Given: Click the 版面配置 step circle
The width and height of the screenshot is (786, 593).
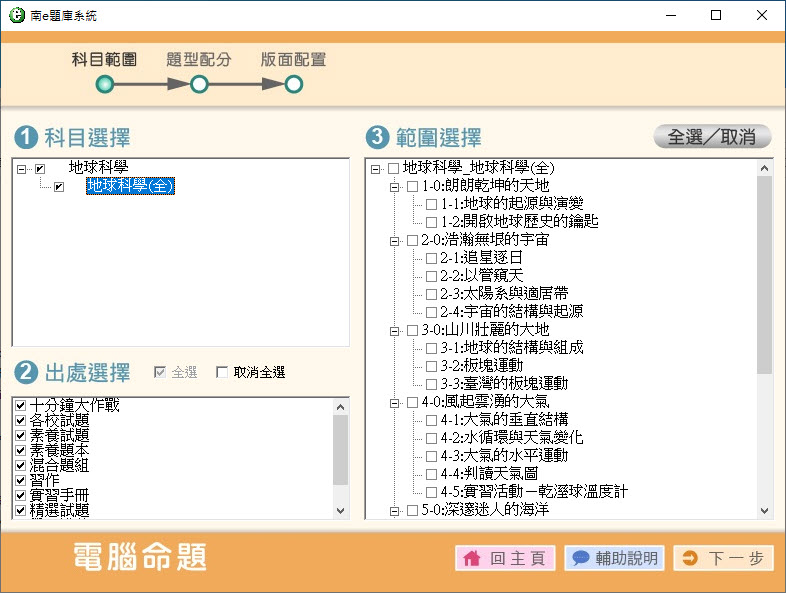Looking at the screenshot, I should tap(294, 85).
